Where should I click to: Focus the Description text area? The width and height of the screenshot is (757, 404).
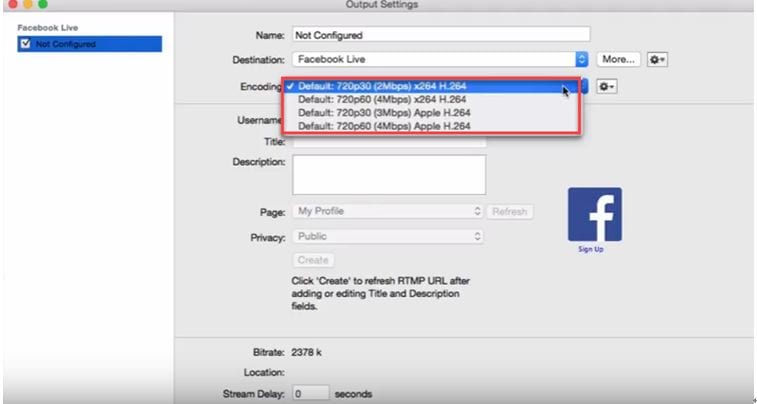pyautogui.click(x=389, y=175)
